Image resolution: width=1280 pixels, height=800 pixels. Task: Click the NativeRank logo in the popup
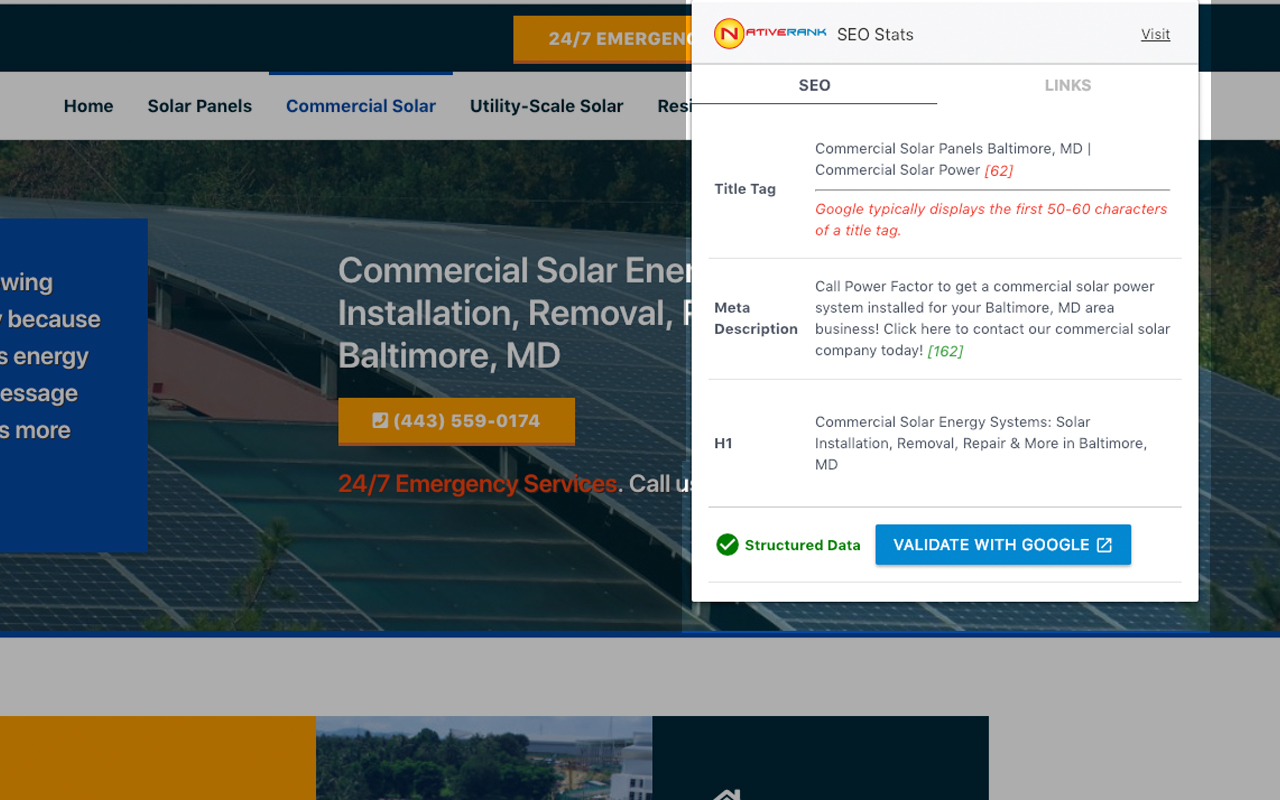pyautogui.click(x=770, y=34)
